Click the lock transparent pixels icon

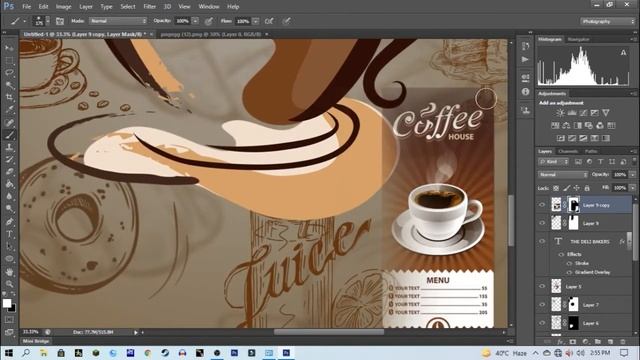(556, 188)
